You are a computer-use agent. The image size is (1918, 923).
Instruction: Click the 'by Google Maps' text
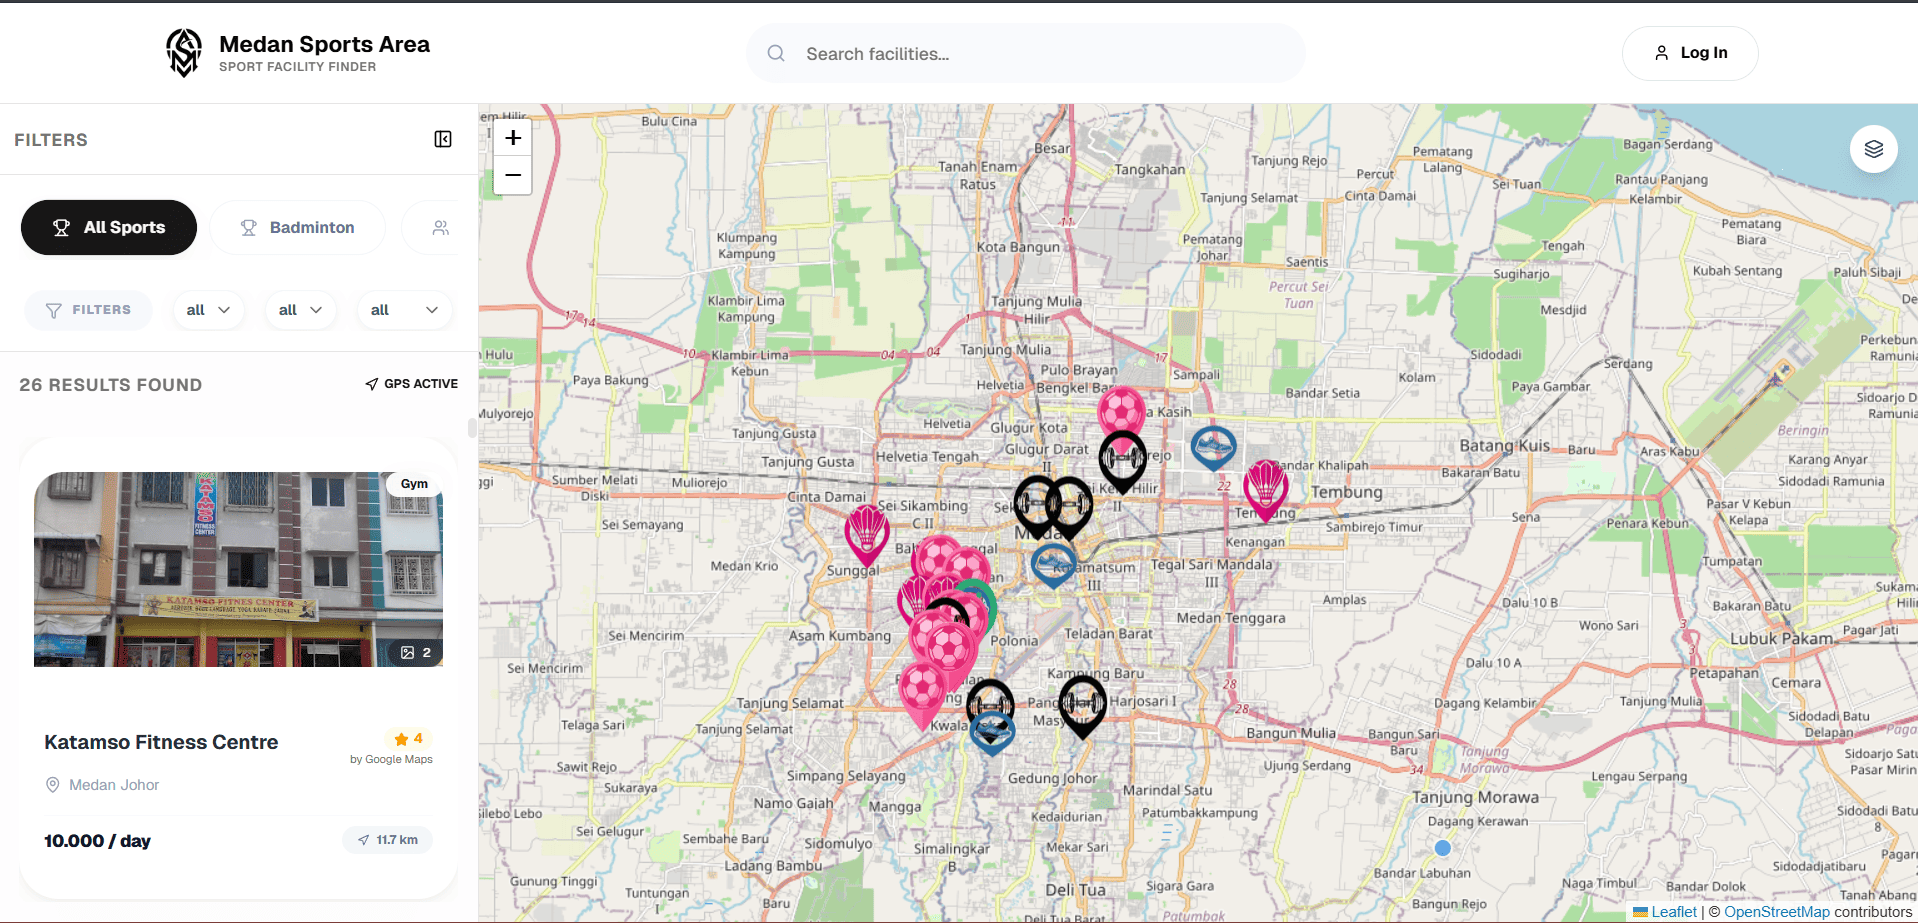391,759
